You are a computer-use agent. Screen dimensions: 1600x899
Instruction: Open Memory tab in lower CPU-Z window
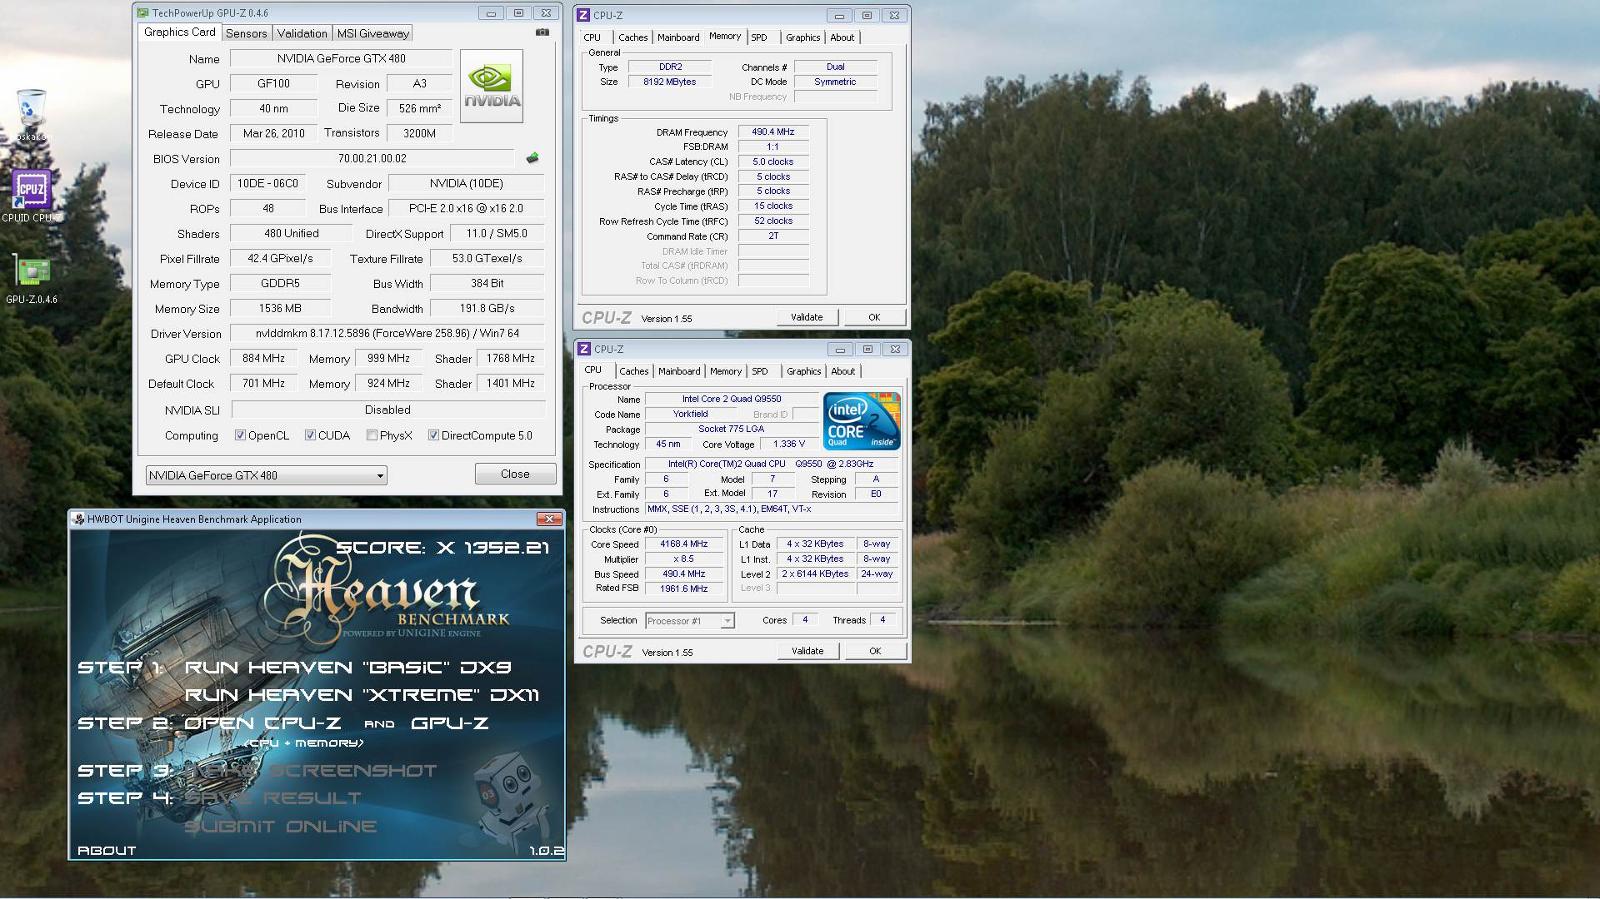726,371
